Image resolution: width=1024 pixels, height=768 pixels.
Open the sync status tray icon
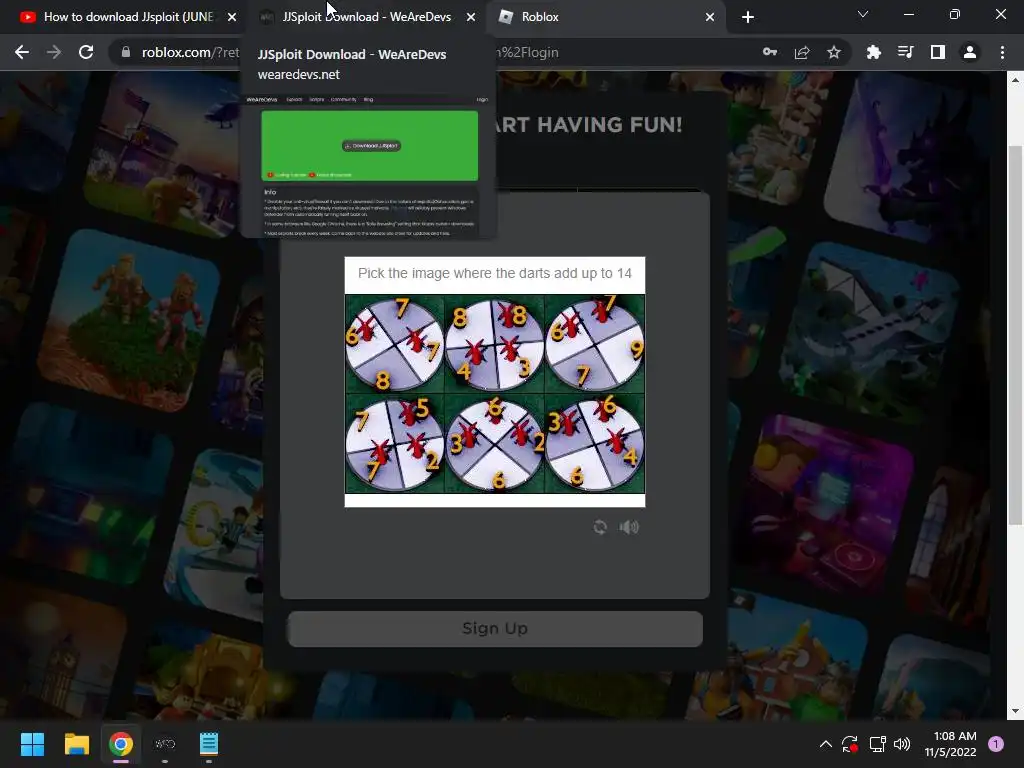[850, 744]
